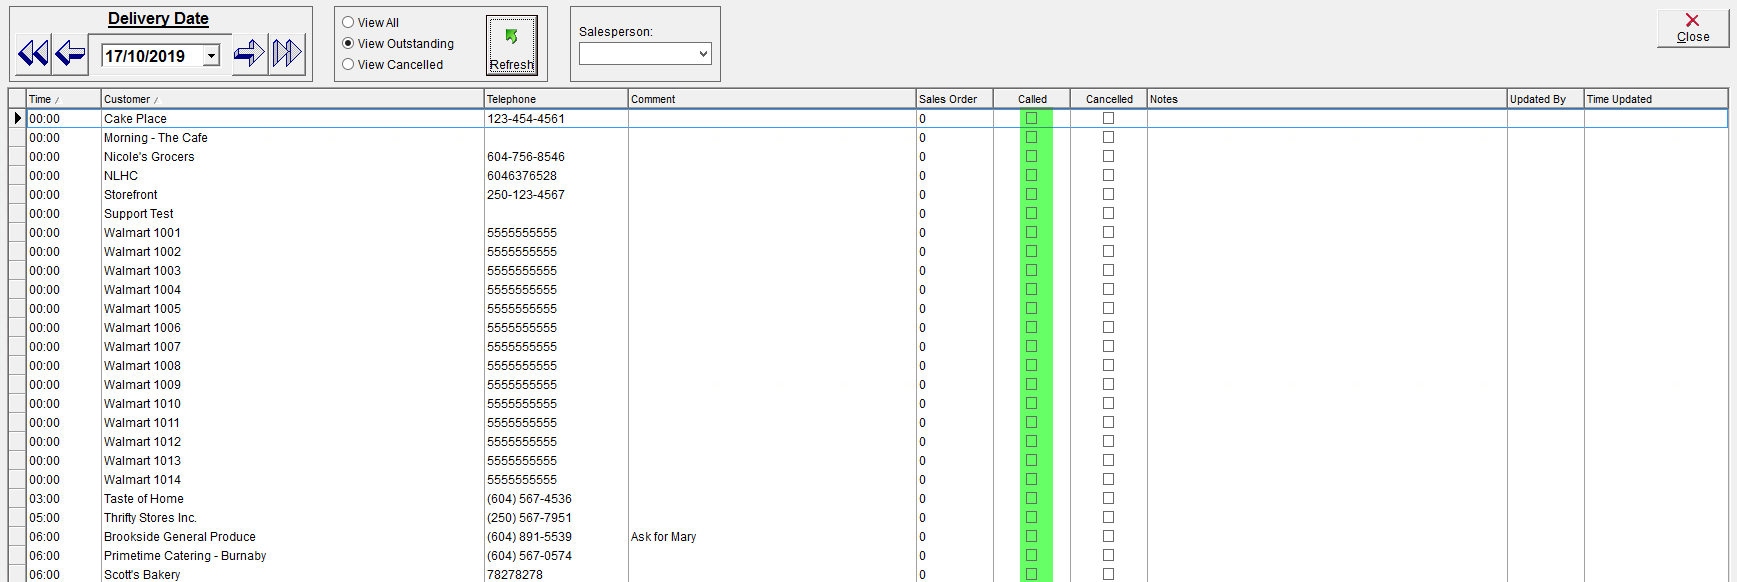Select the NLHC customer cell

pyautogui.click(x=292, y=175)
